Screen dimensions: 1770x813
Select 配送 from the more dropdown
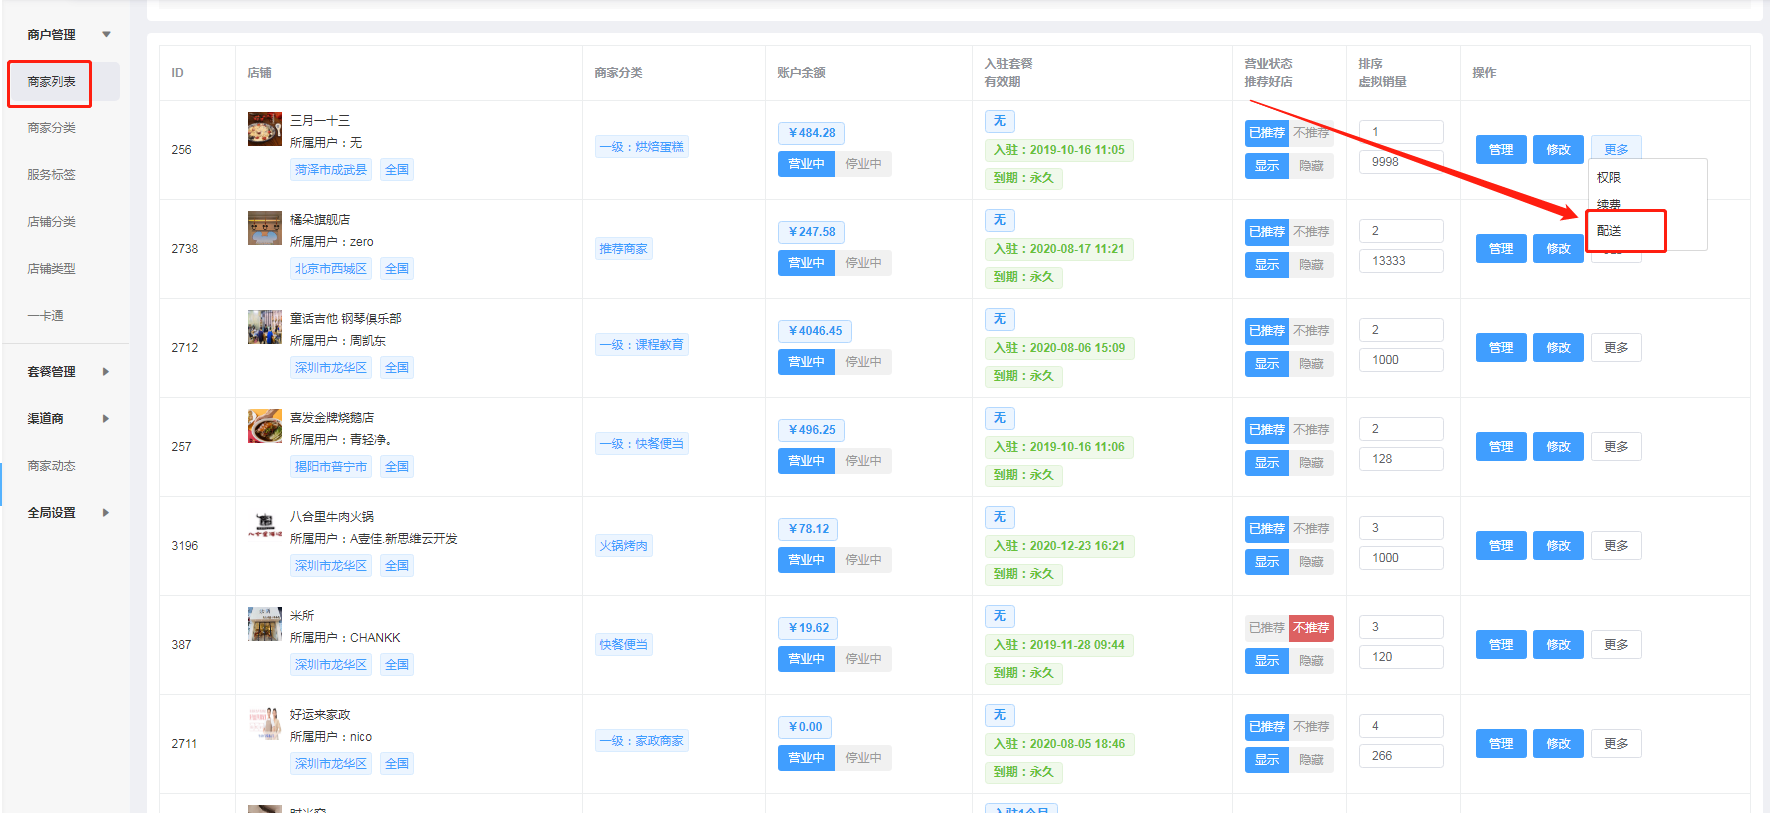click(x=1609, y=231)
